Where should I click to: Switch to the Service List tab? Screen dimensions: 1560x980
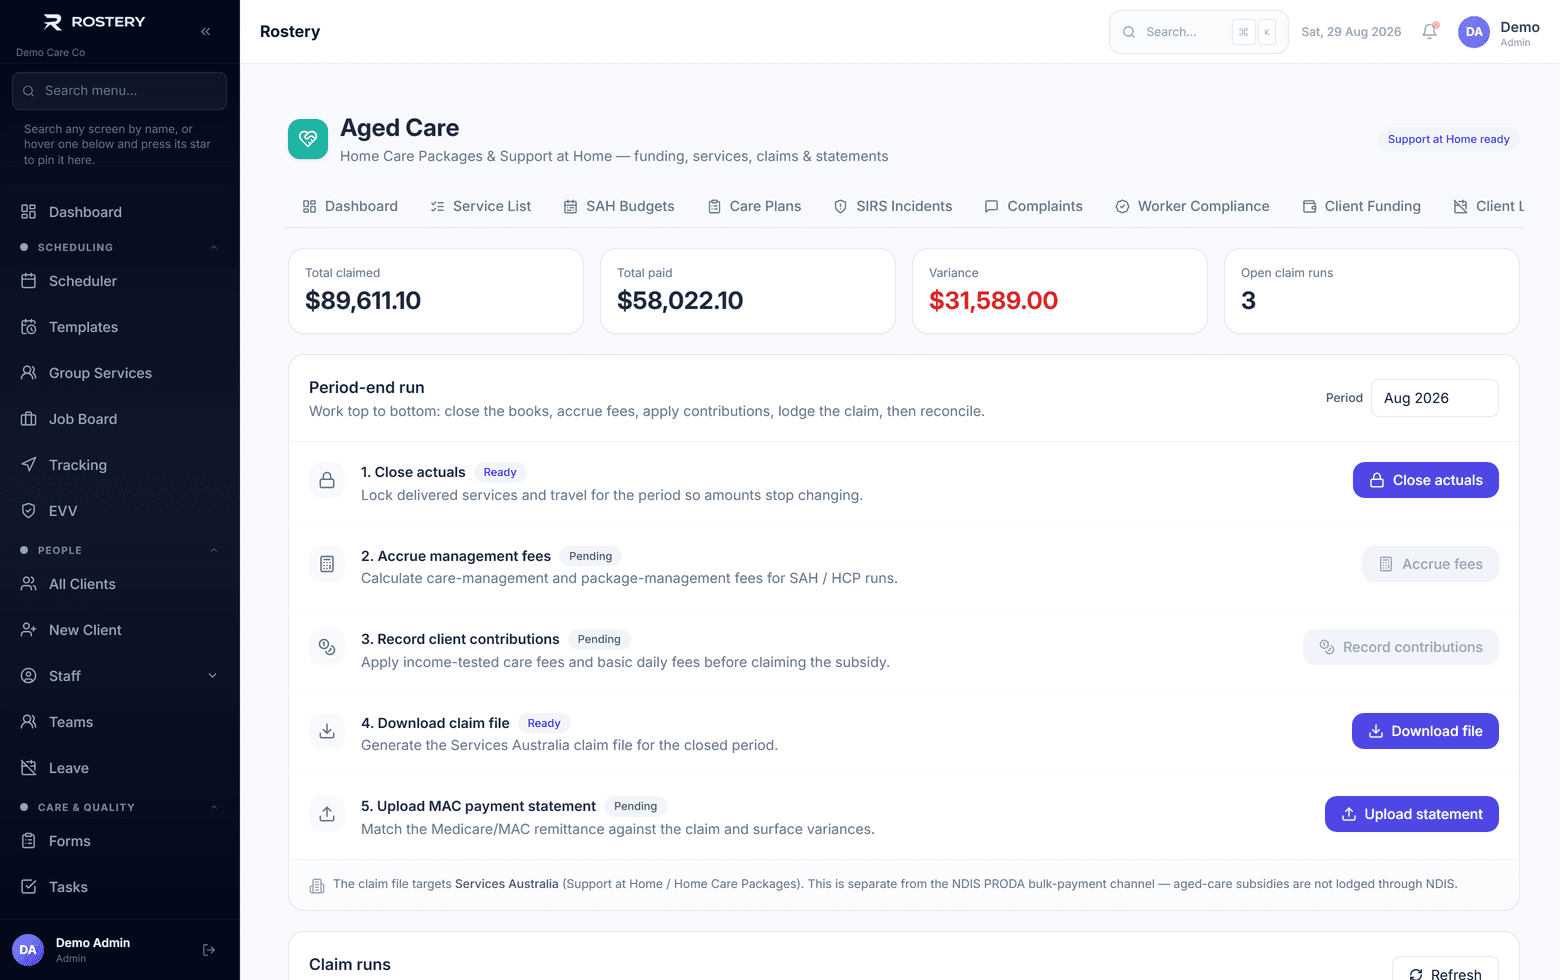coord(481,206)
